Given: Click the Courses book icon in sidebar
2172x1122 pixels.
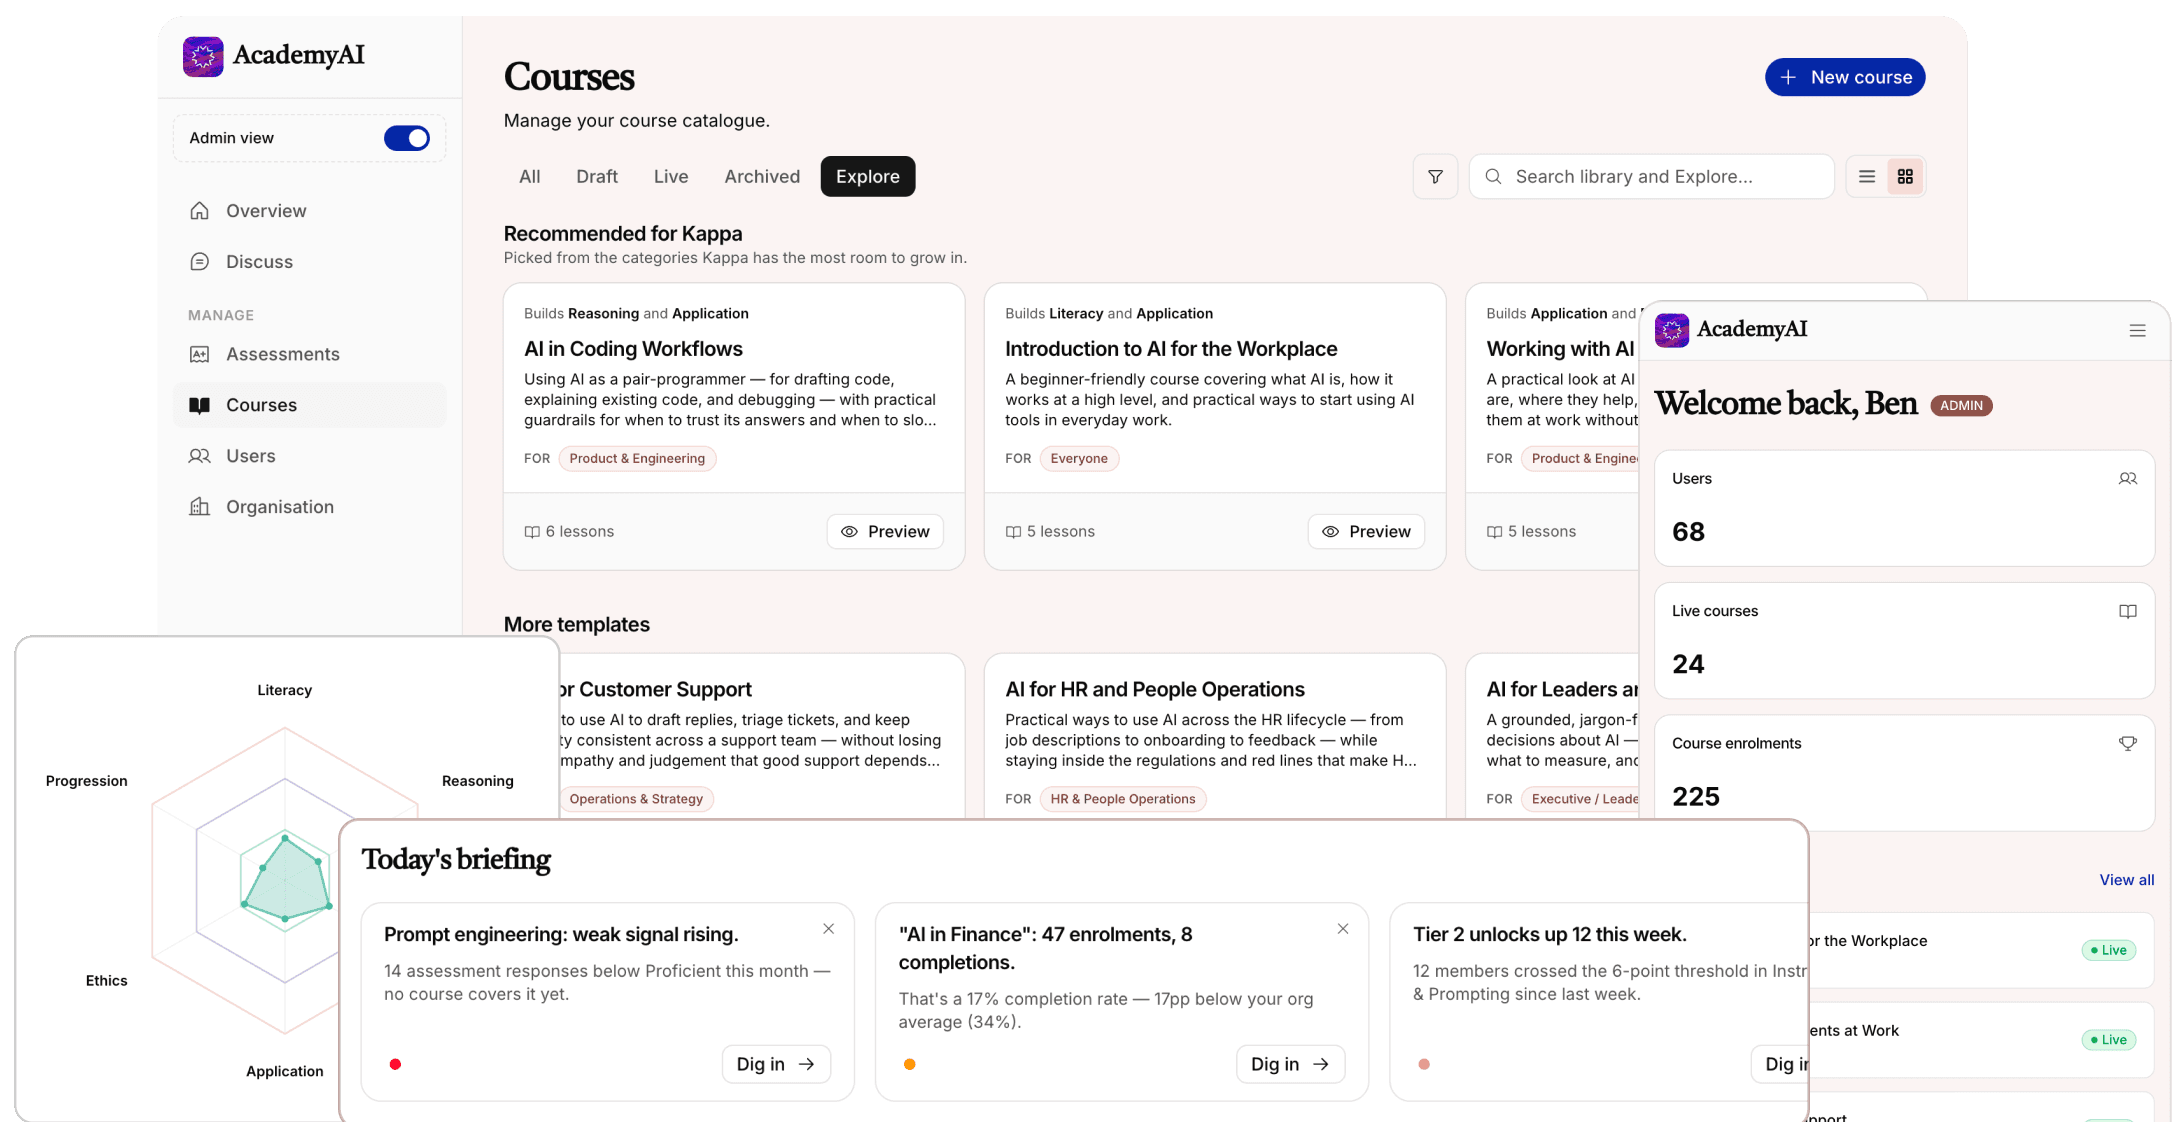Looking at the screenshot, I should coord(200,405).
